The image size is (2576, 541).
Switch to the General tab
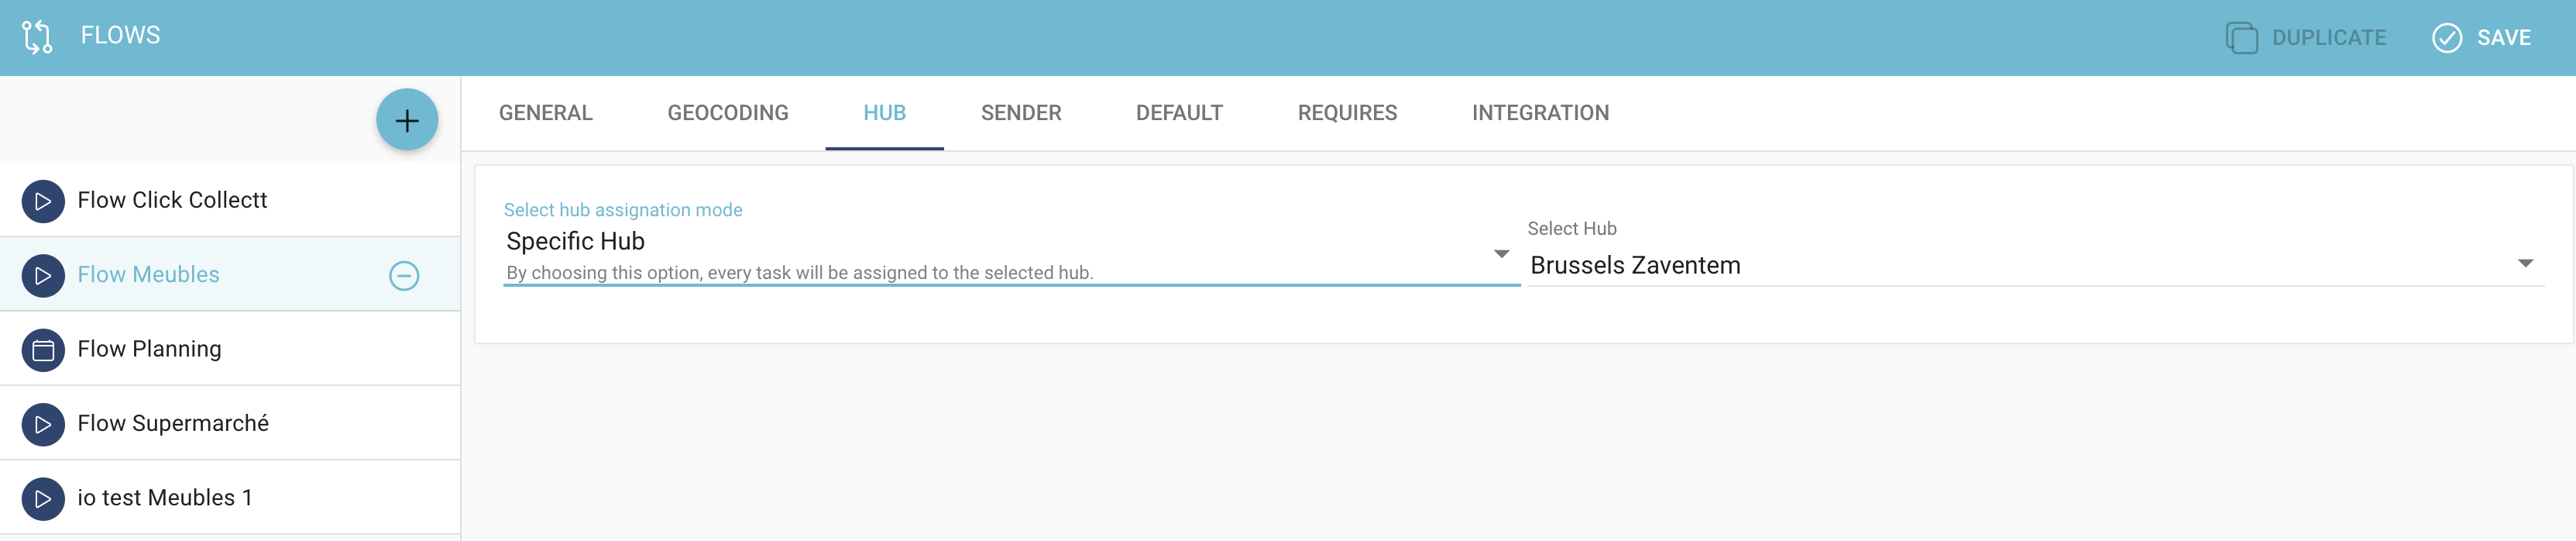(x=545, y=113)
